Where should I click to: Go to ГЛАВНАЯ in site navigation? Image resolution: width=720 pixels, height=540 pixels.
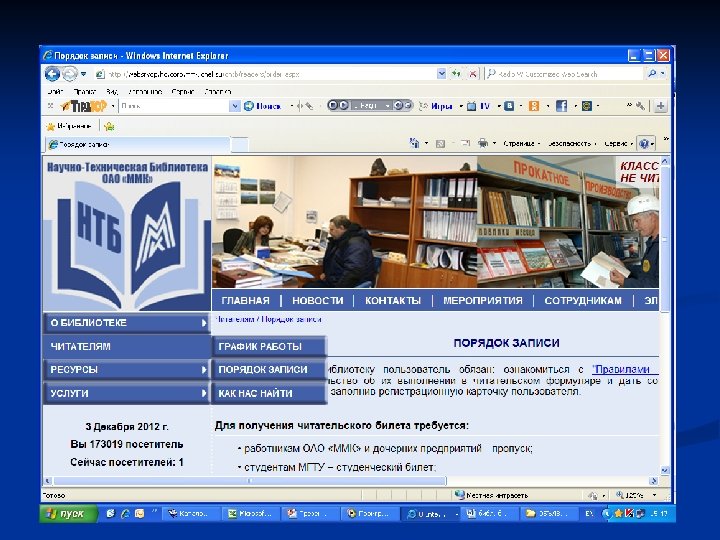point(246,300)
